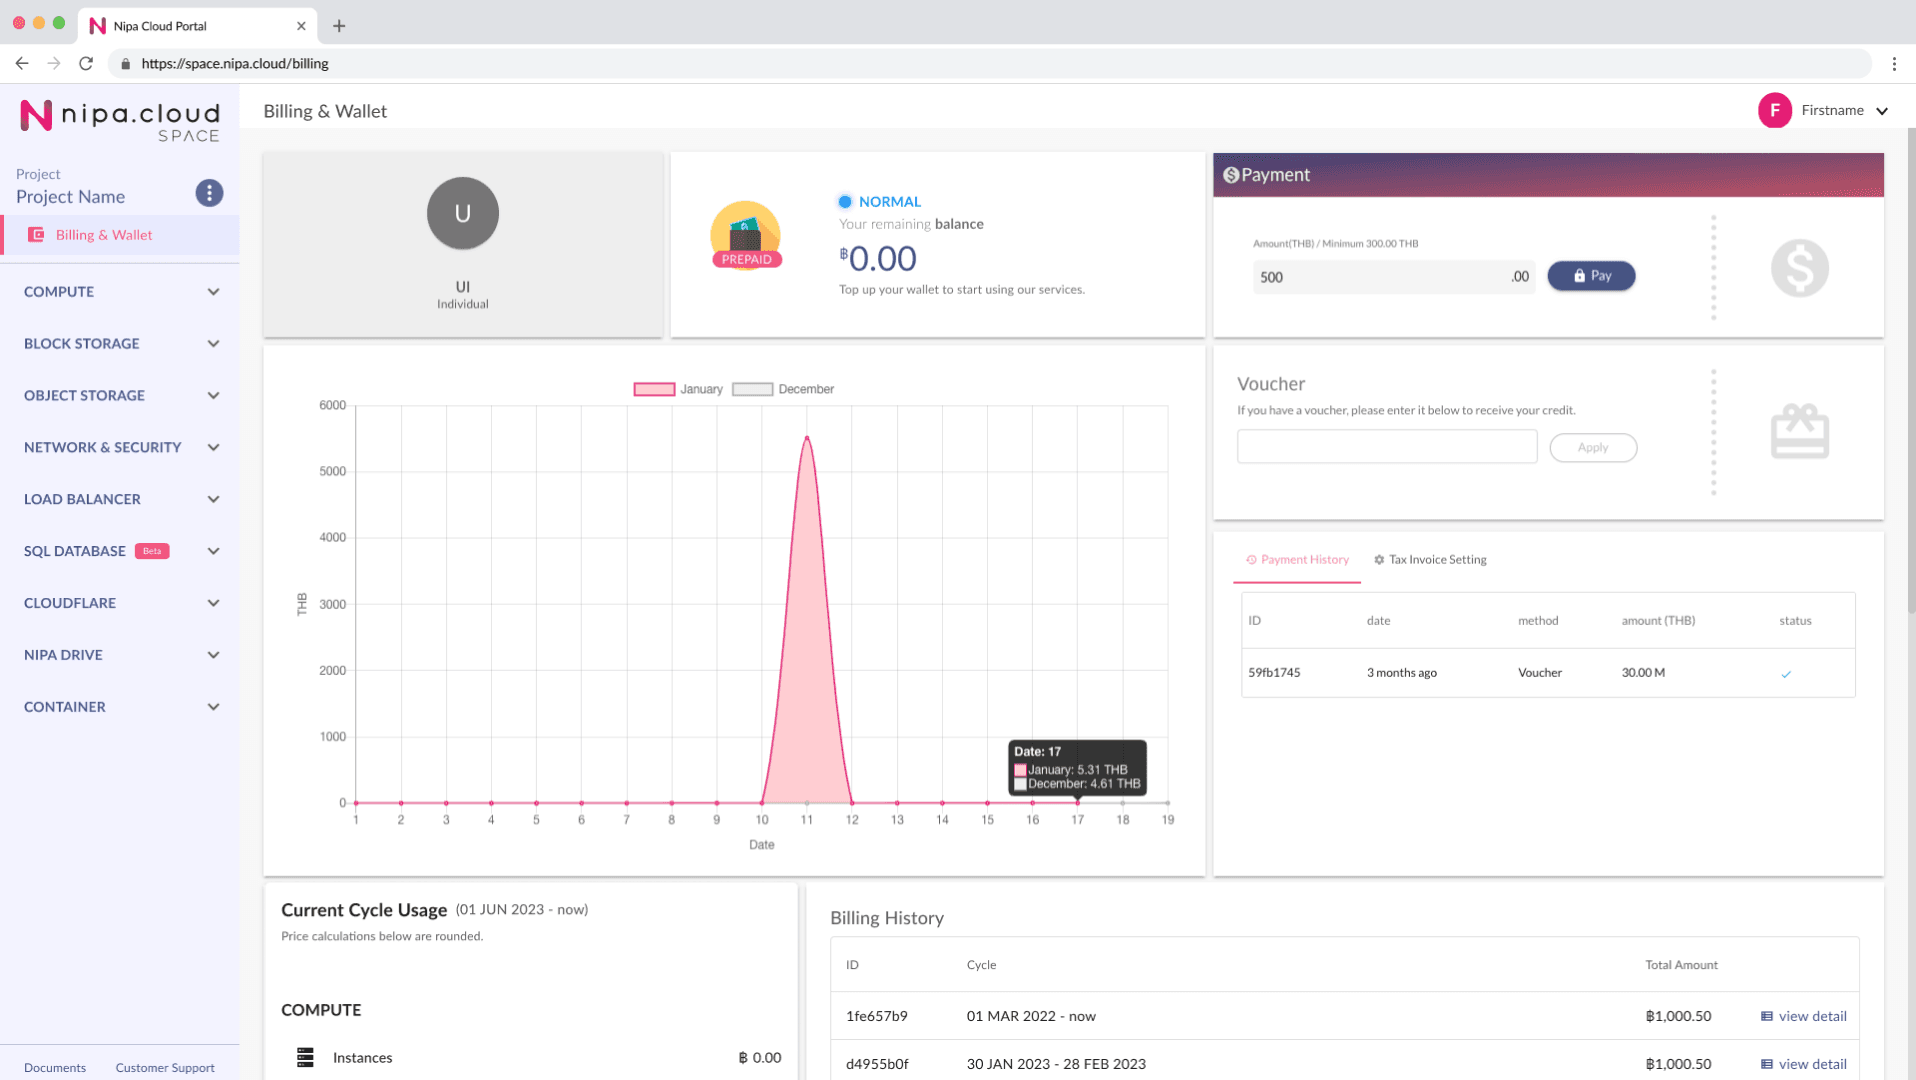This screenshot has height=1080, width=1916.
Task: Click the Instances icon under Compute usage
Action: pos(303,1057)
